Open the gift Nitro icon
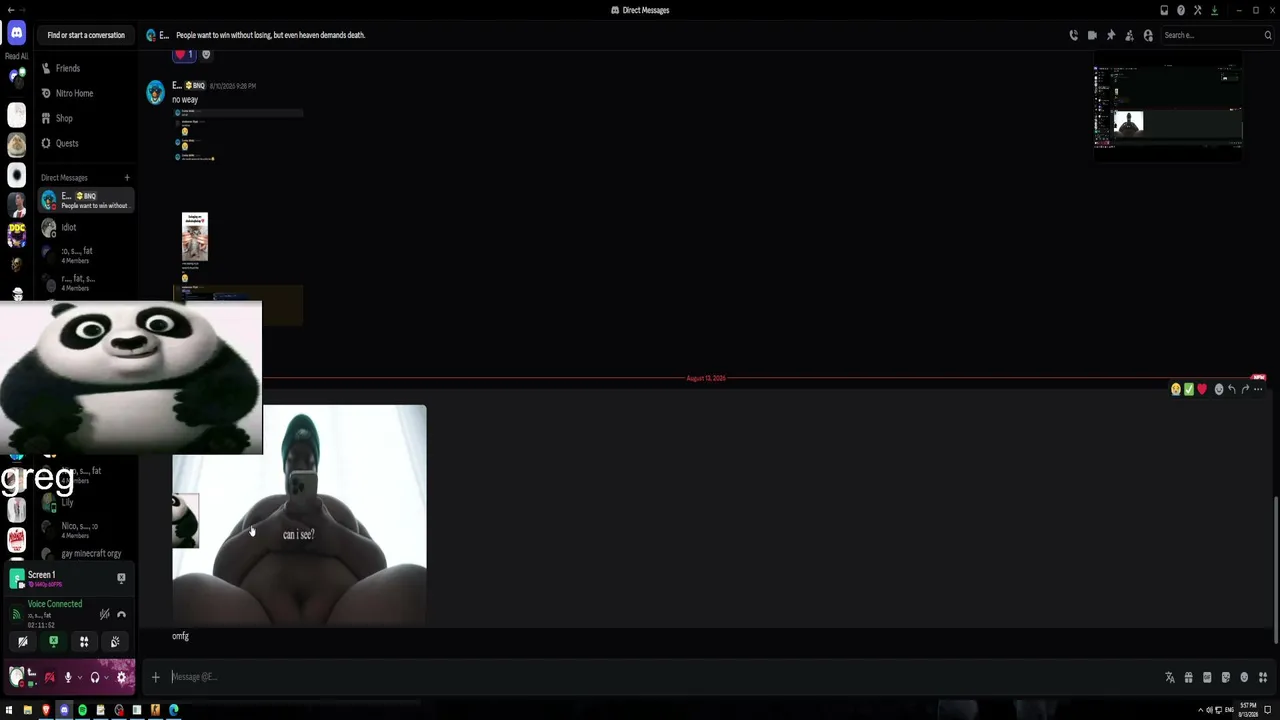The image size is (1280, 720). click(x=1188, y=677)
